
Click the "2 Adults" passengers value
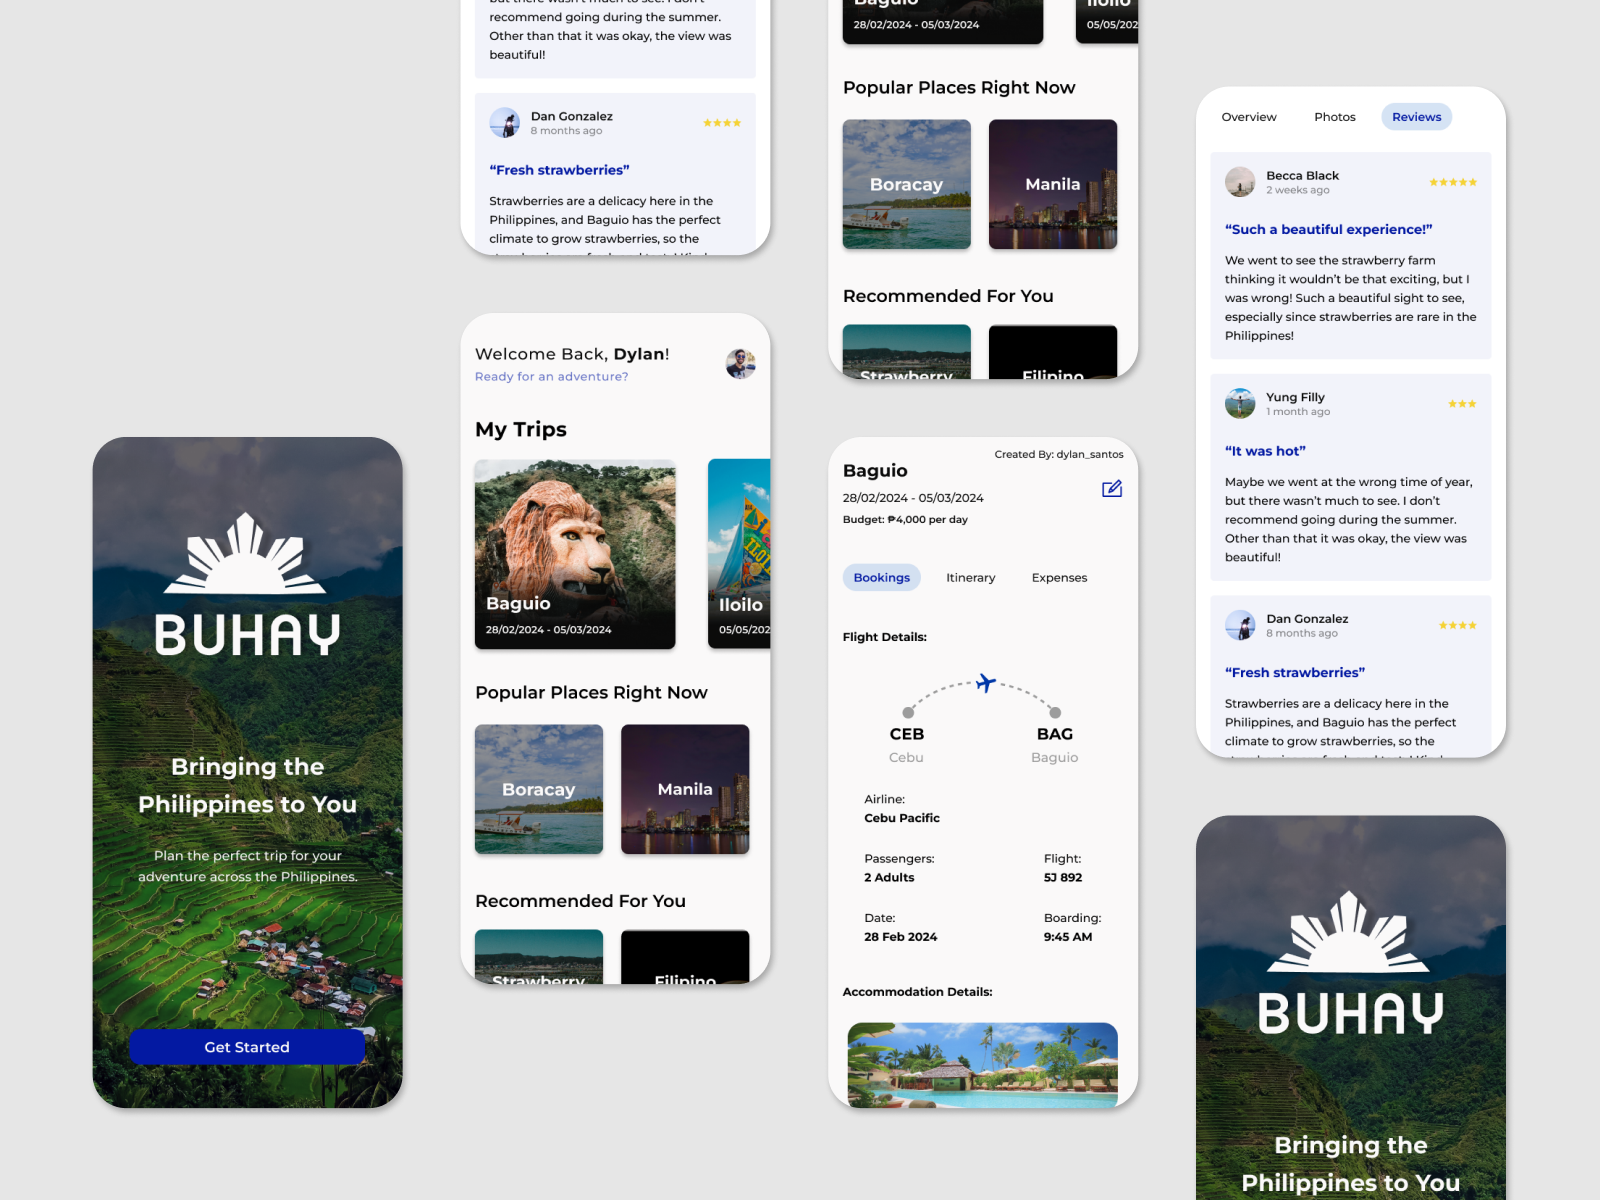click(889, 878)
